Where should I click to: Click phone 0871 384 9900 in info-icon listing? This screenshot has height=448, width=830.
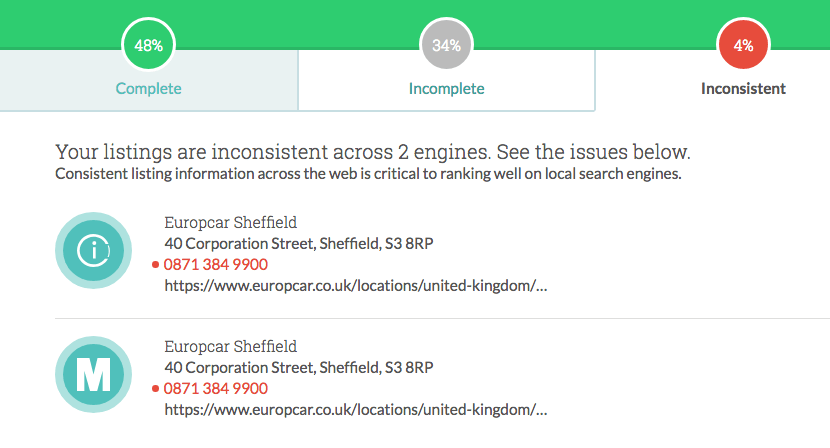click(215, 265)
